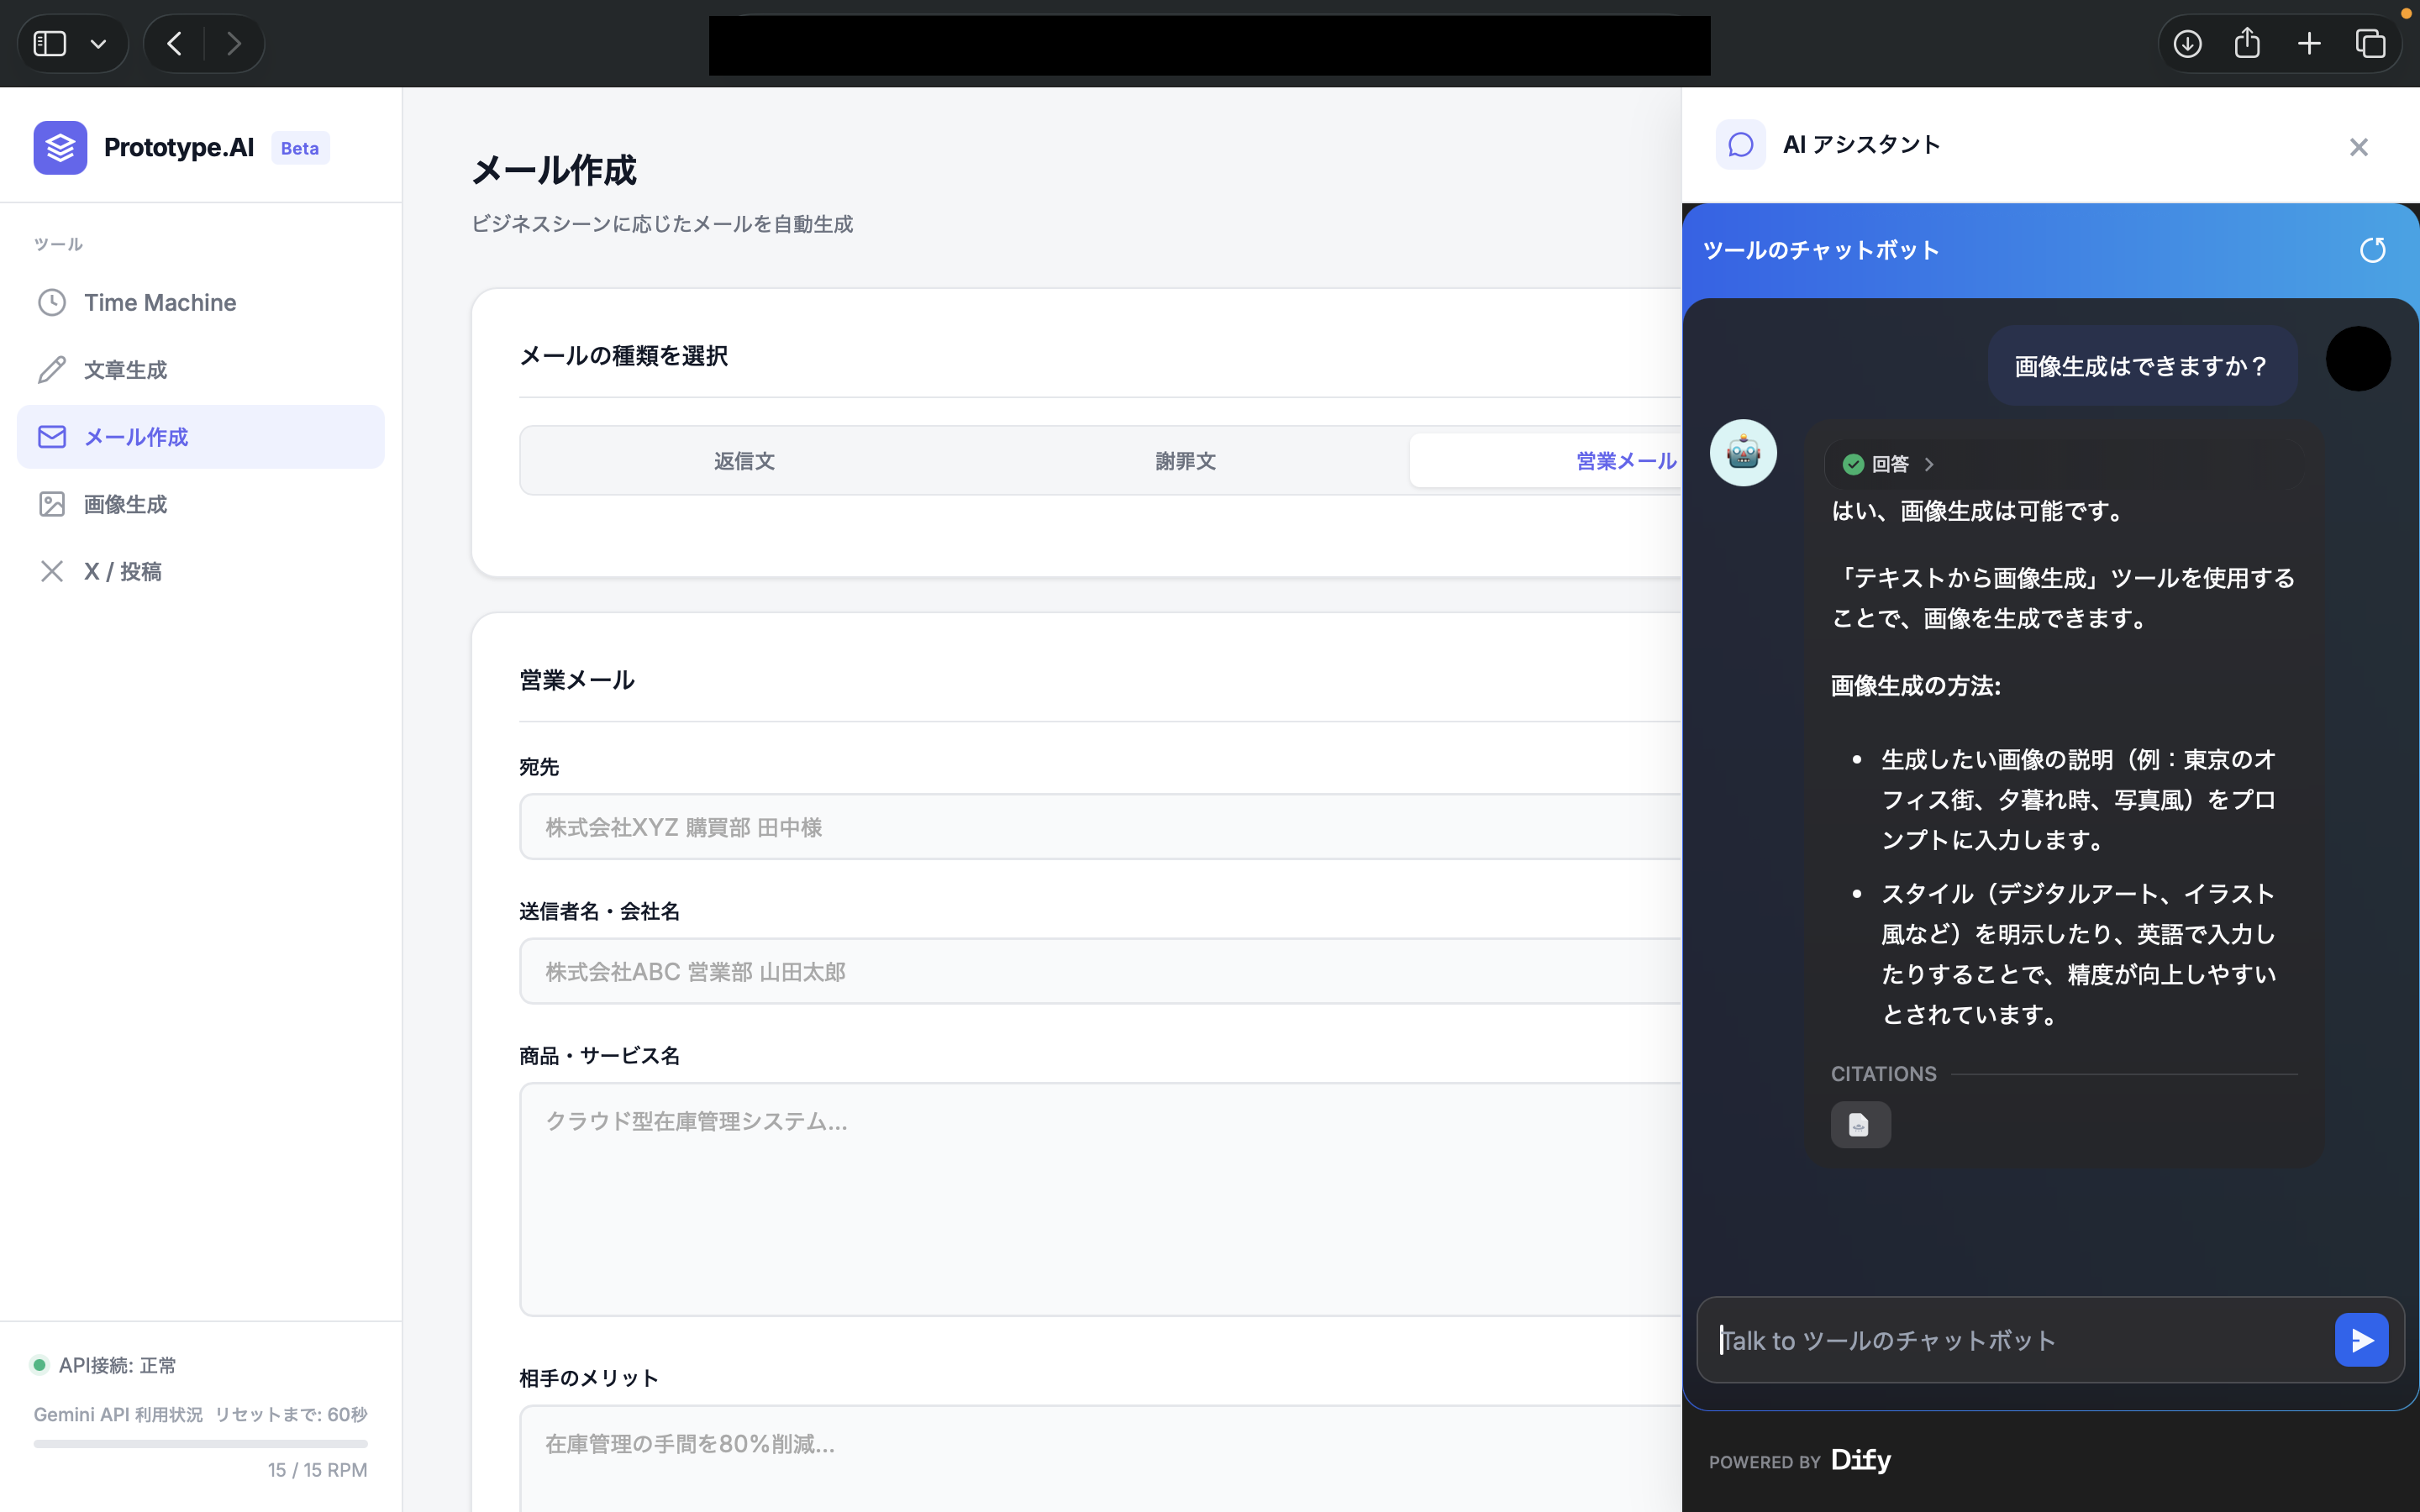This screenshot has height=1512, width=2420.
Task: Open X / 投稿 tool
Action: click(200, 571)
